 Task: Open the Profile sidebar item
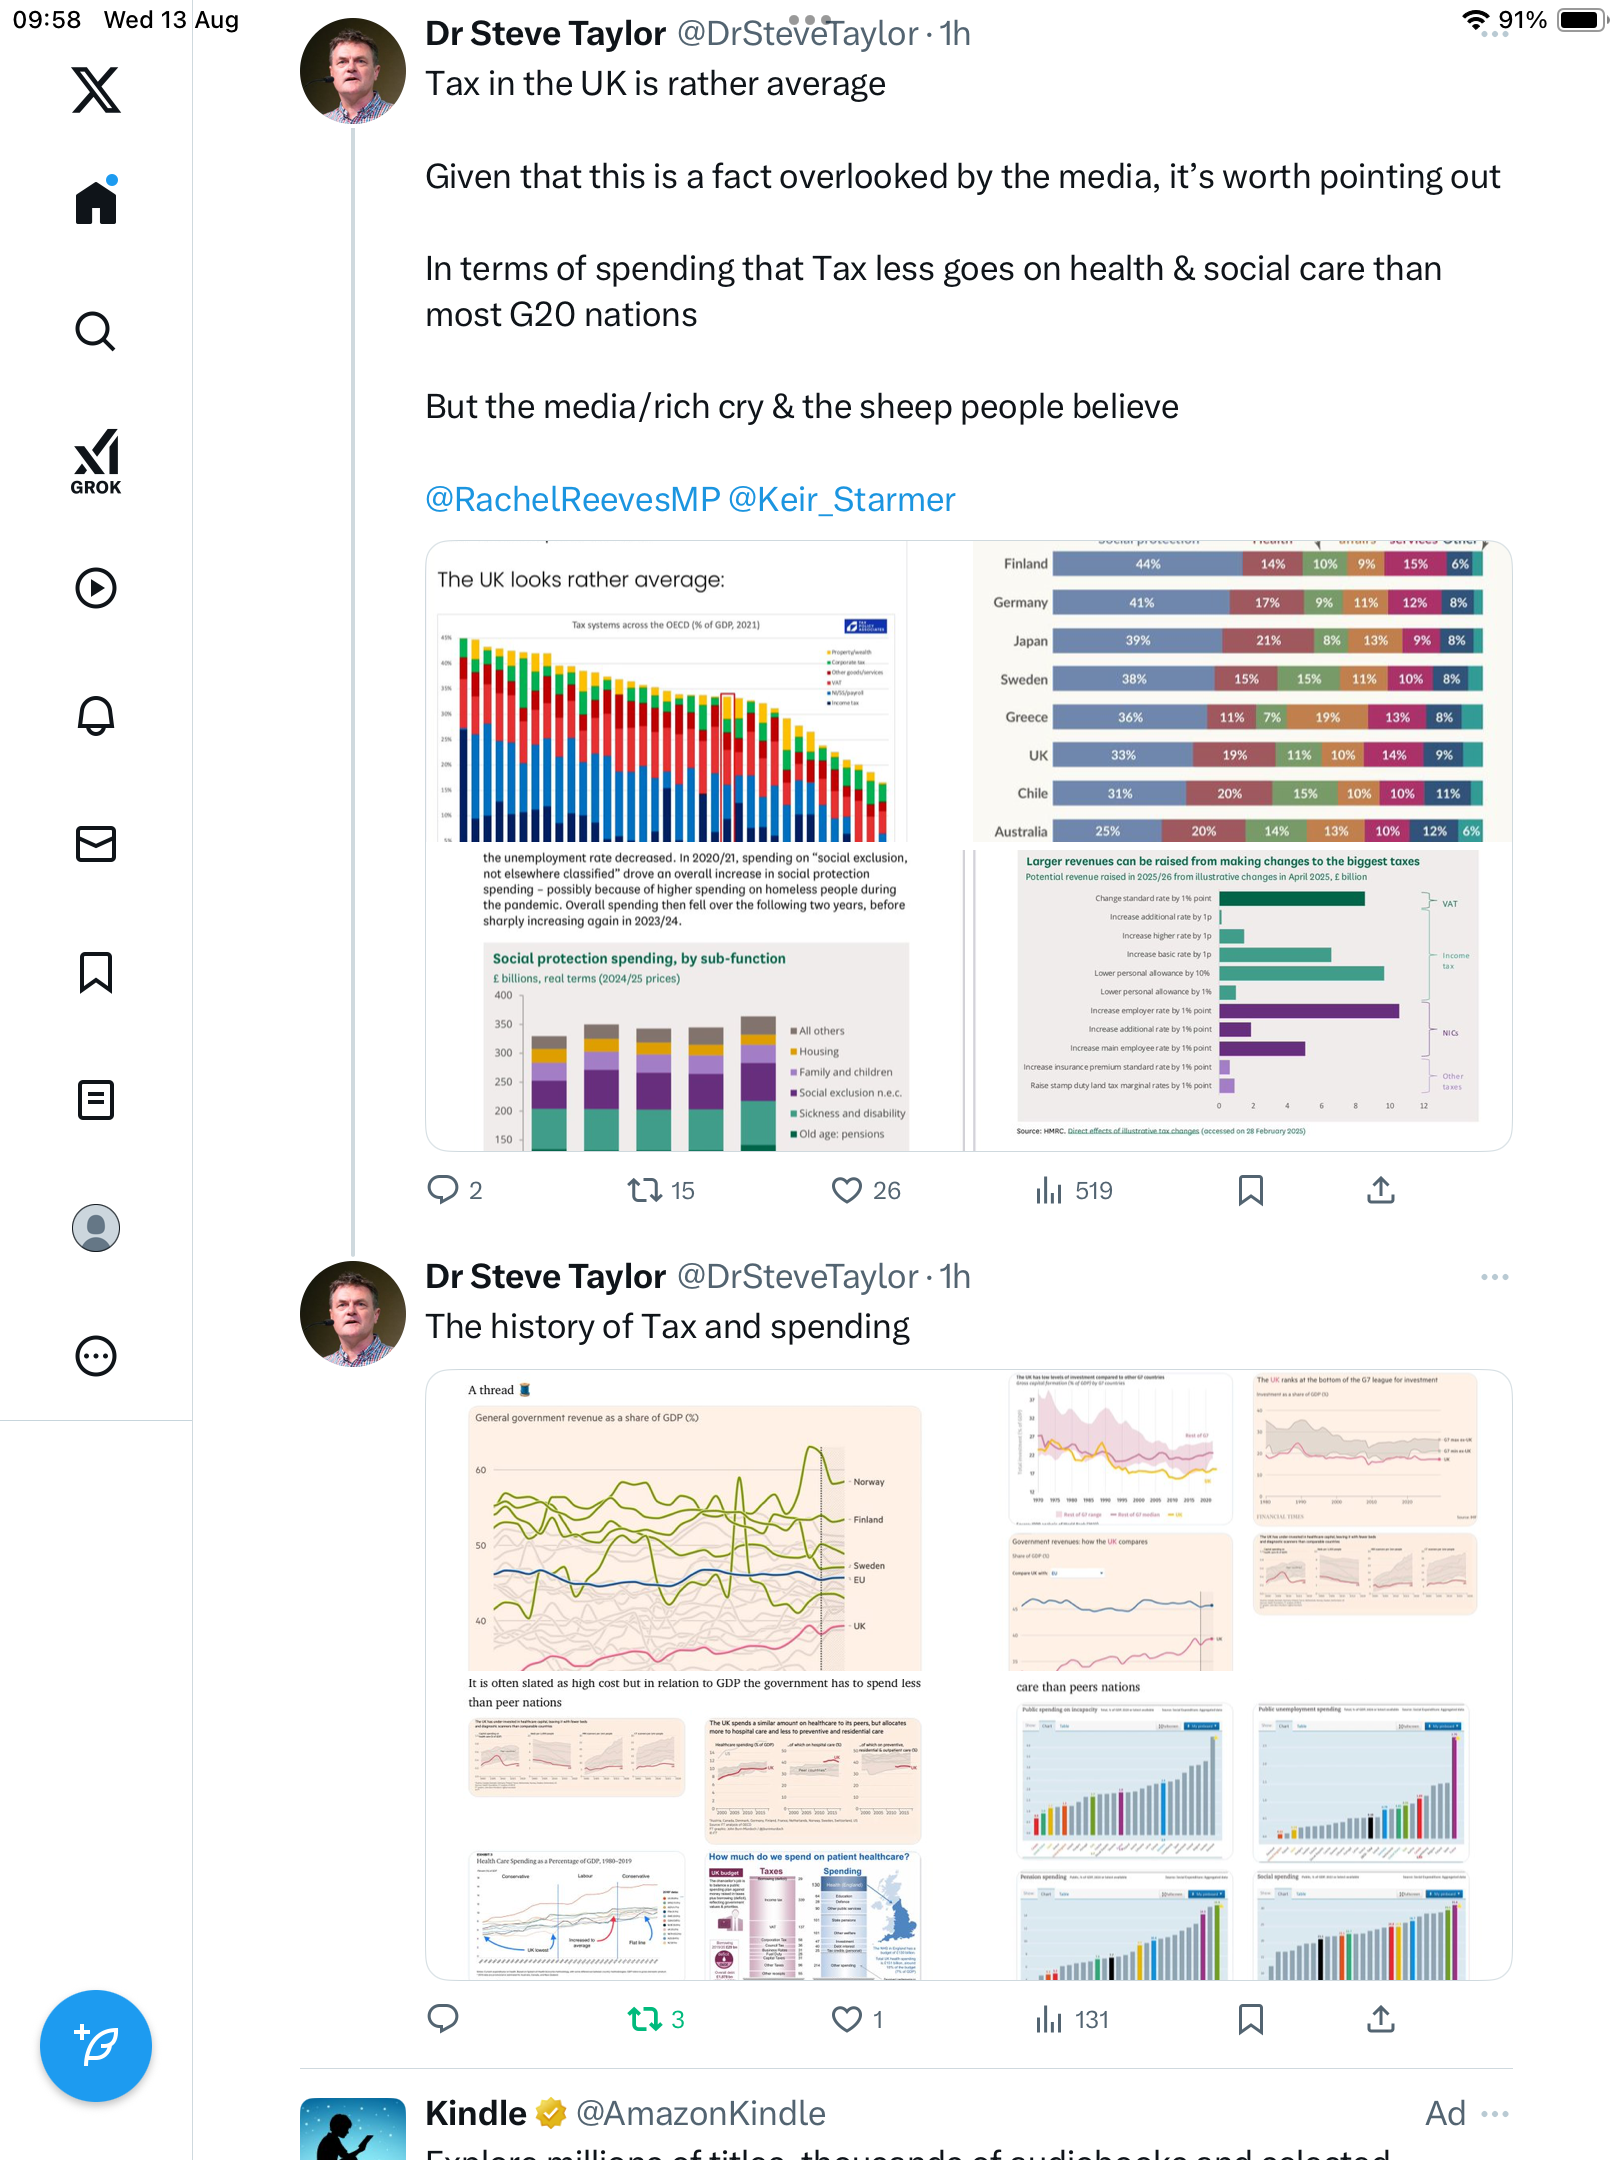[96, 1228]
